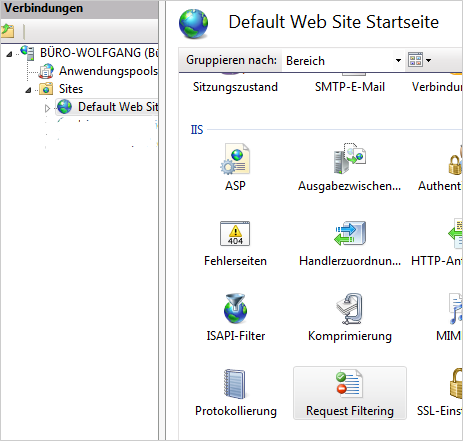This screenshot has width=463, height=441.
Task: Click the Sitzungszustand label
Action: 235,87
